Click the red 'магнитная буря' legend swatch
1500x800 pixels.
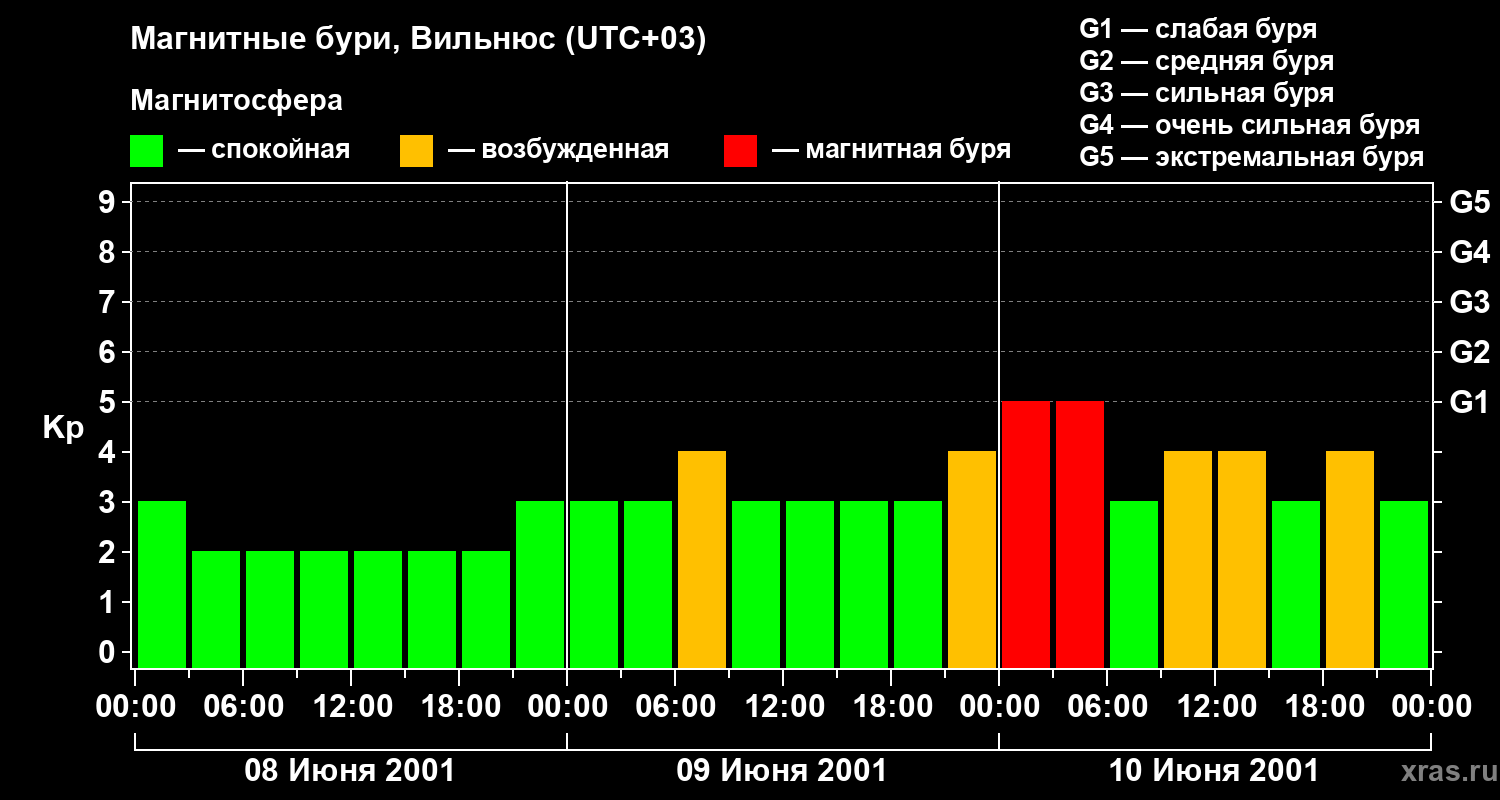pos(740,151)
